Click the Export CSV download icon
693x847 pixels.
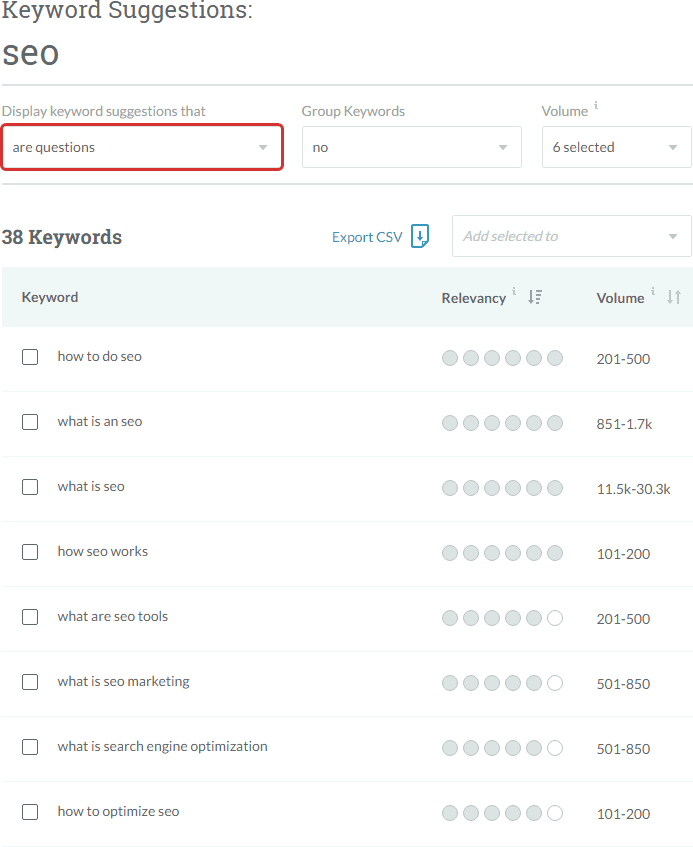tap(420, 236)
